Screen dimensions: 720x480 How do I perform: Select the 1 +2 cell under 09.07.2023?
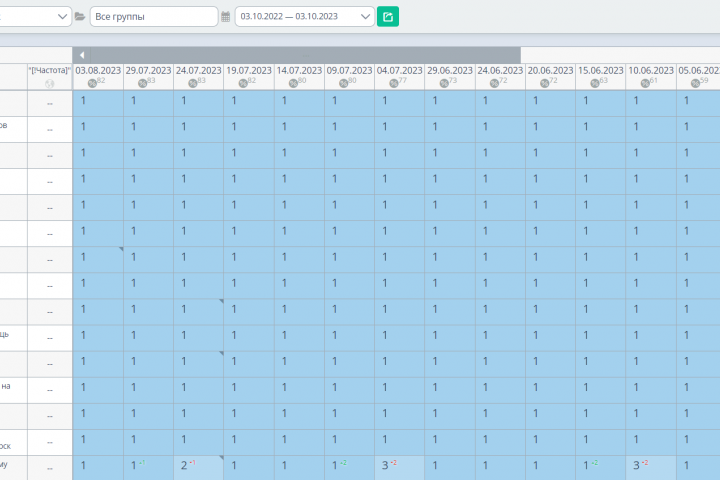point(349,468)
